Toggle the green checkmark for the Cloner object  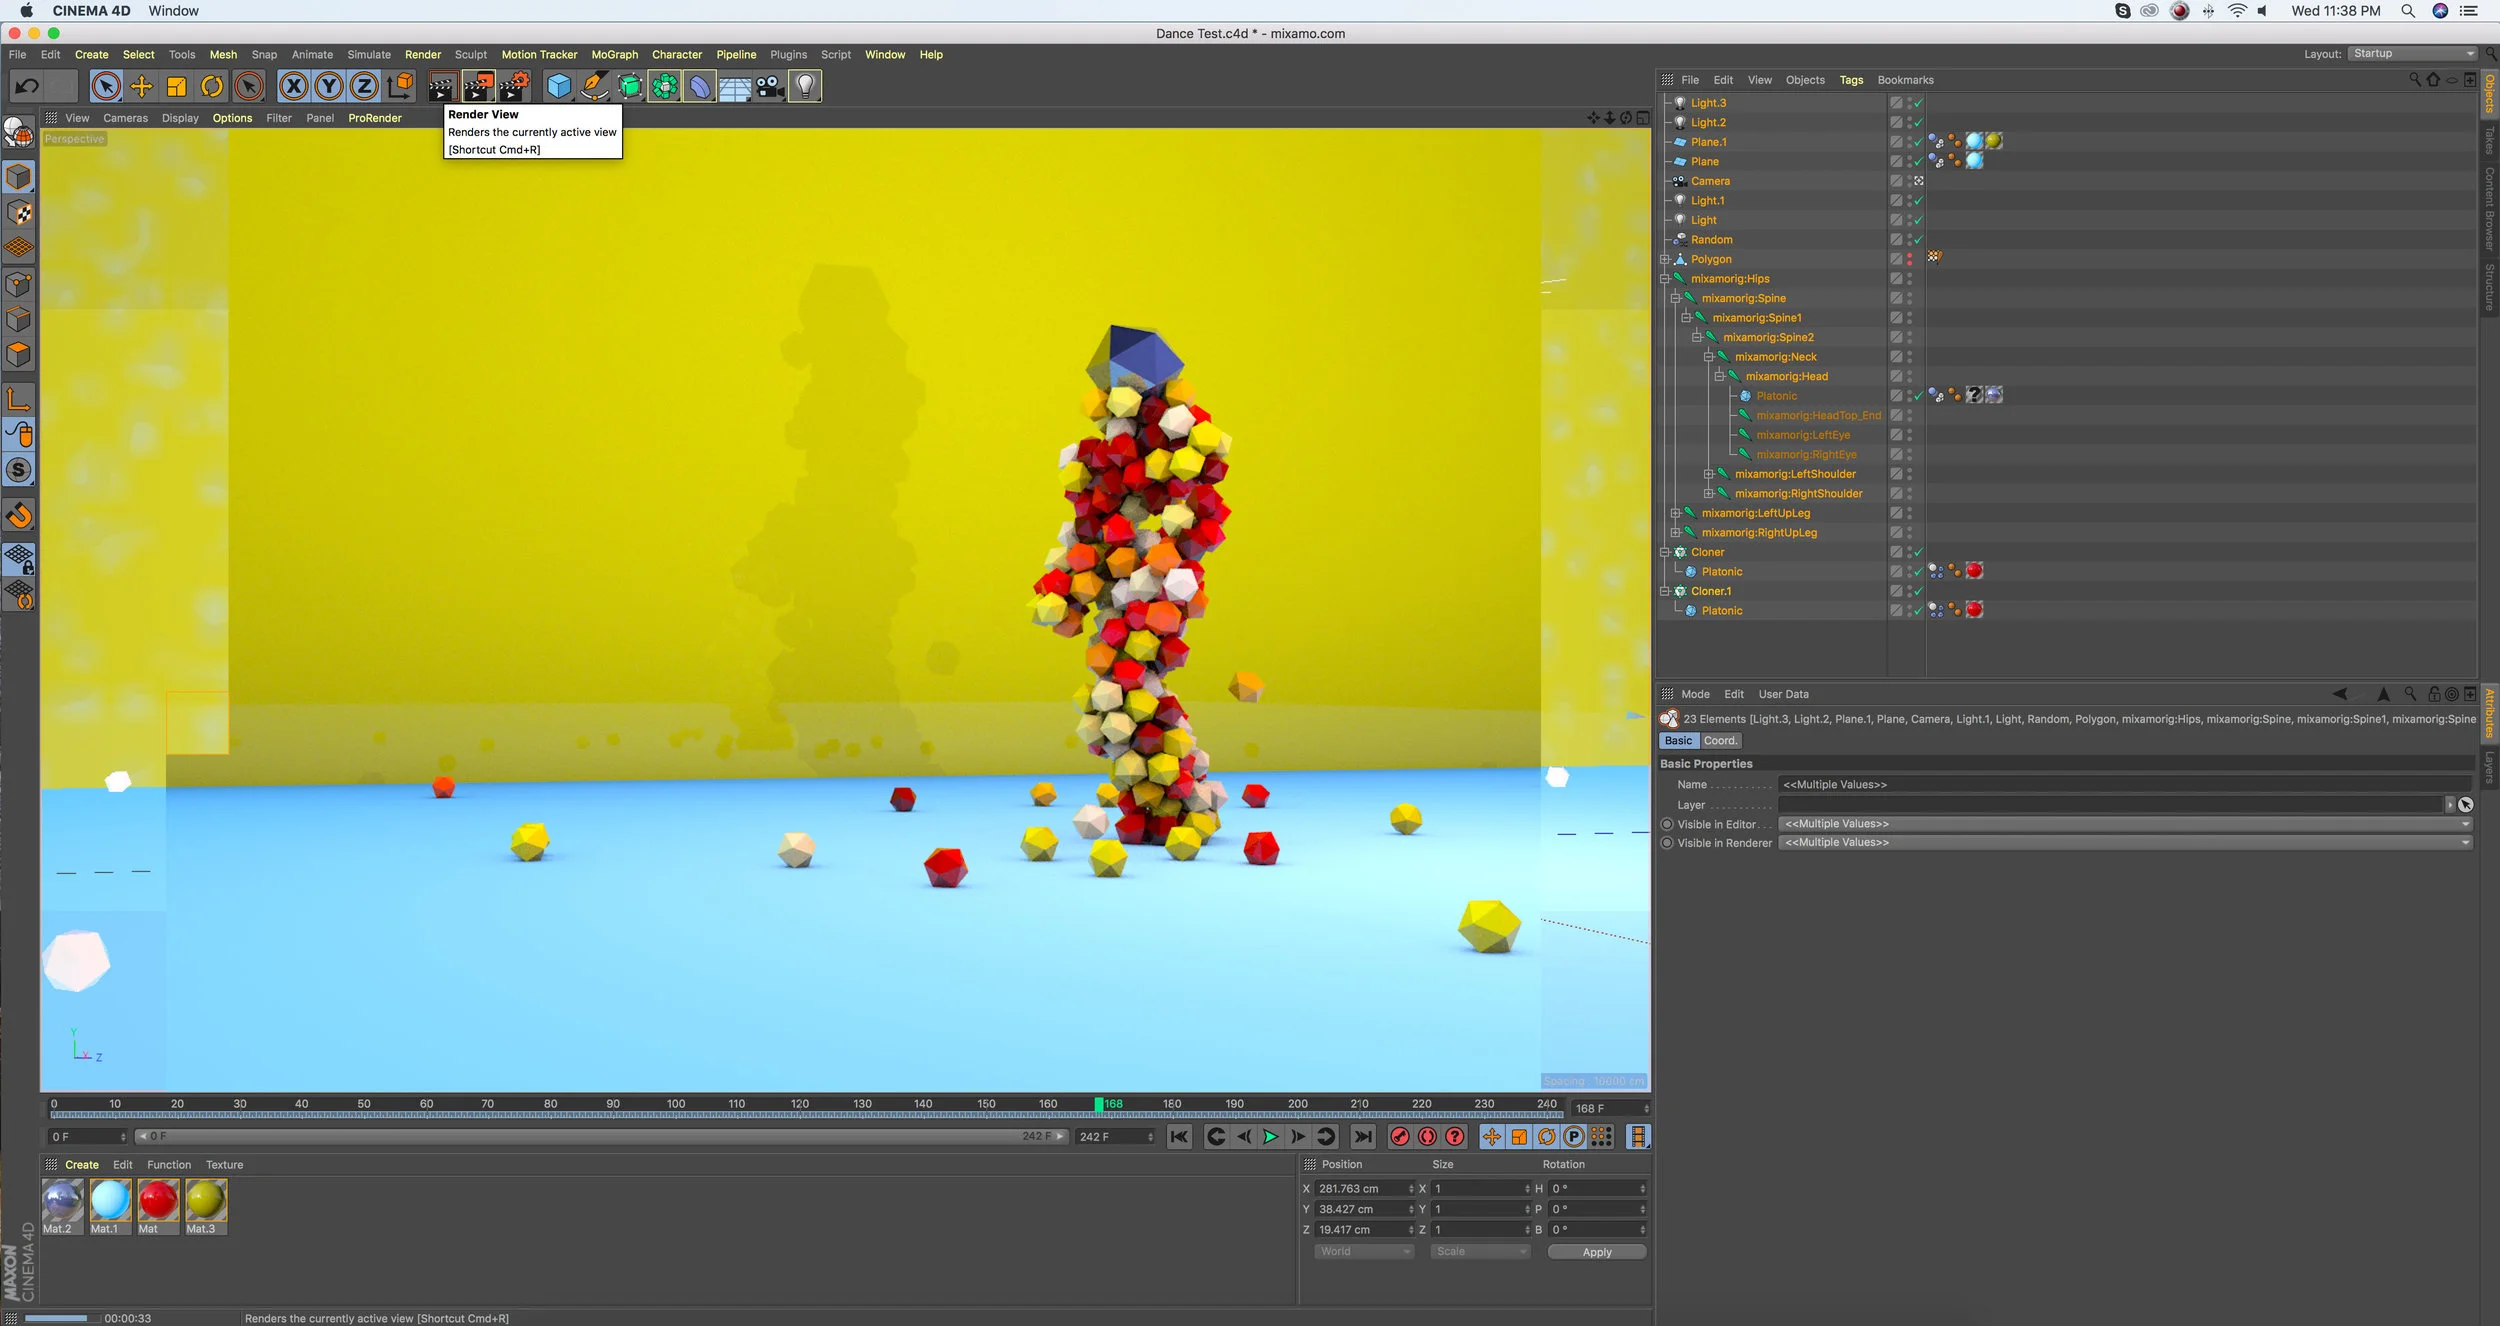[1918, 552]
